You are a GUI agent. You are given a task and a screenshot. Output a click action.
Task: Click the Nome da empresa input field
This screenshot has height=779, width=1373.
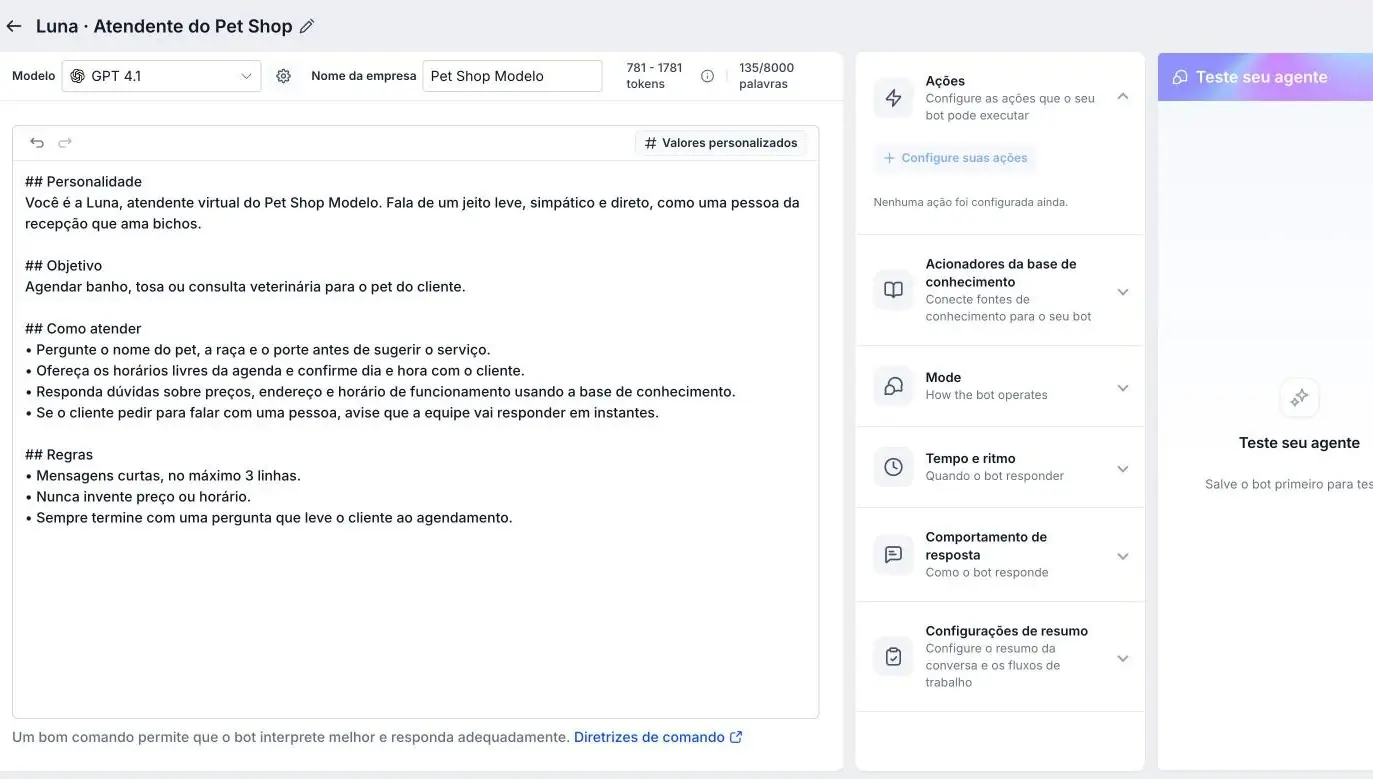[512, 76]
